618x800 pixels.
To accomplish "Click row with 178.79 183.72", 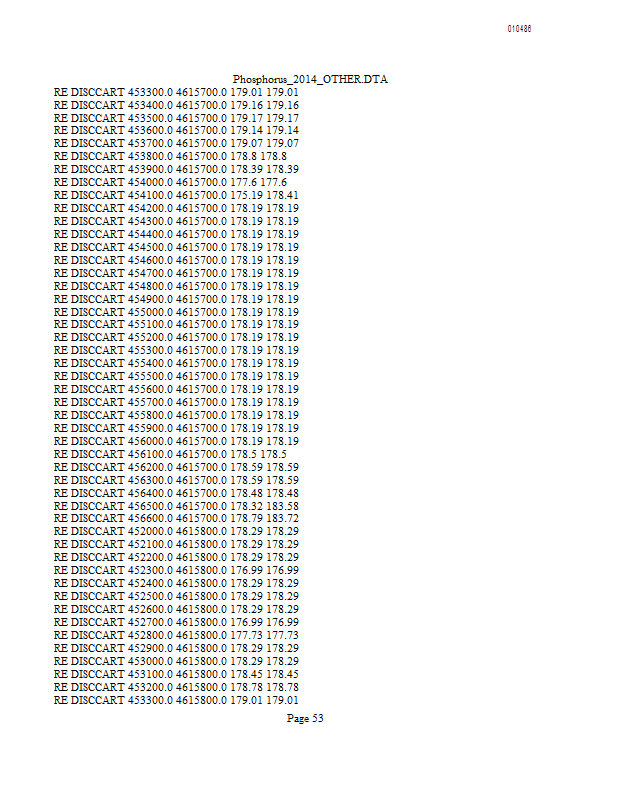I will tap(176, 519).
